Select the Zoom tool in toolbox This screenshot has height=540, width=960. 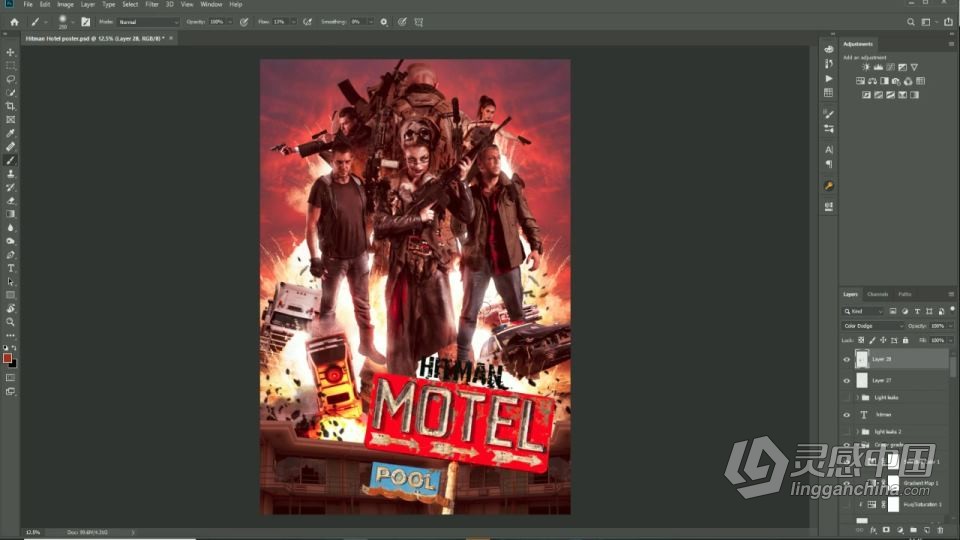click(10, 322)
